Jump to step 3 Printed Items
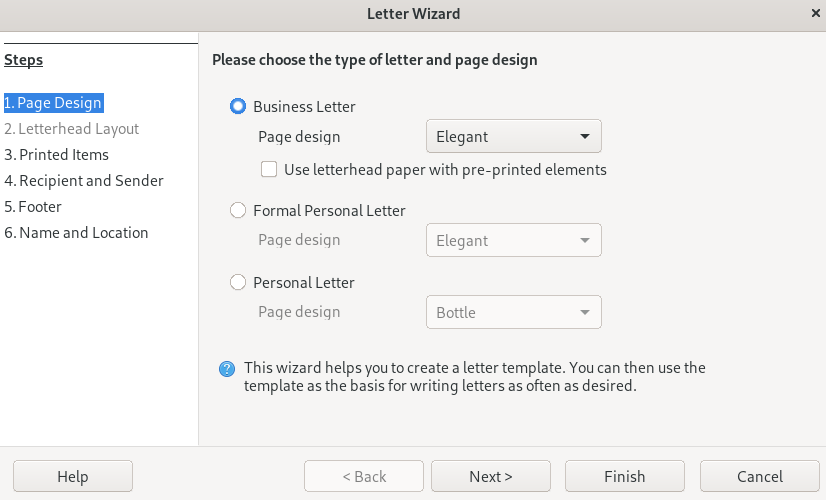The height and width of the screenshot is (500, 826). [x=57, y=154]
